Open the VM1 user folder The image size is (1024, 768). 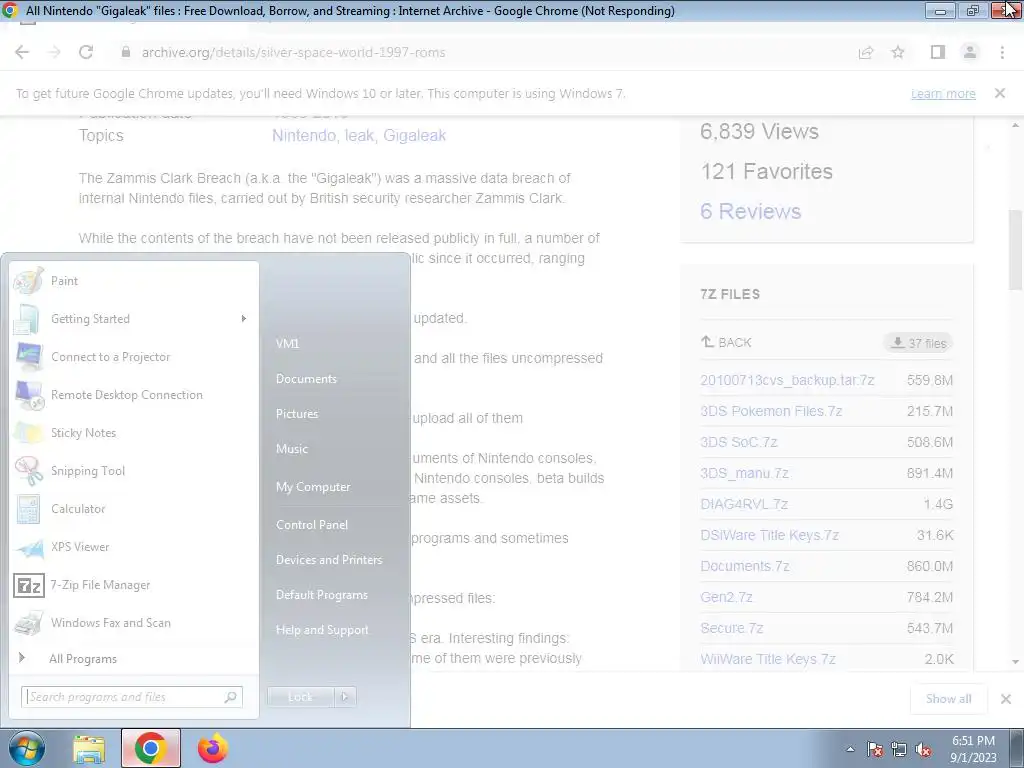pos(287,344)
